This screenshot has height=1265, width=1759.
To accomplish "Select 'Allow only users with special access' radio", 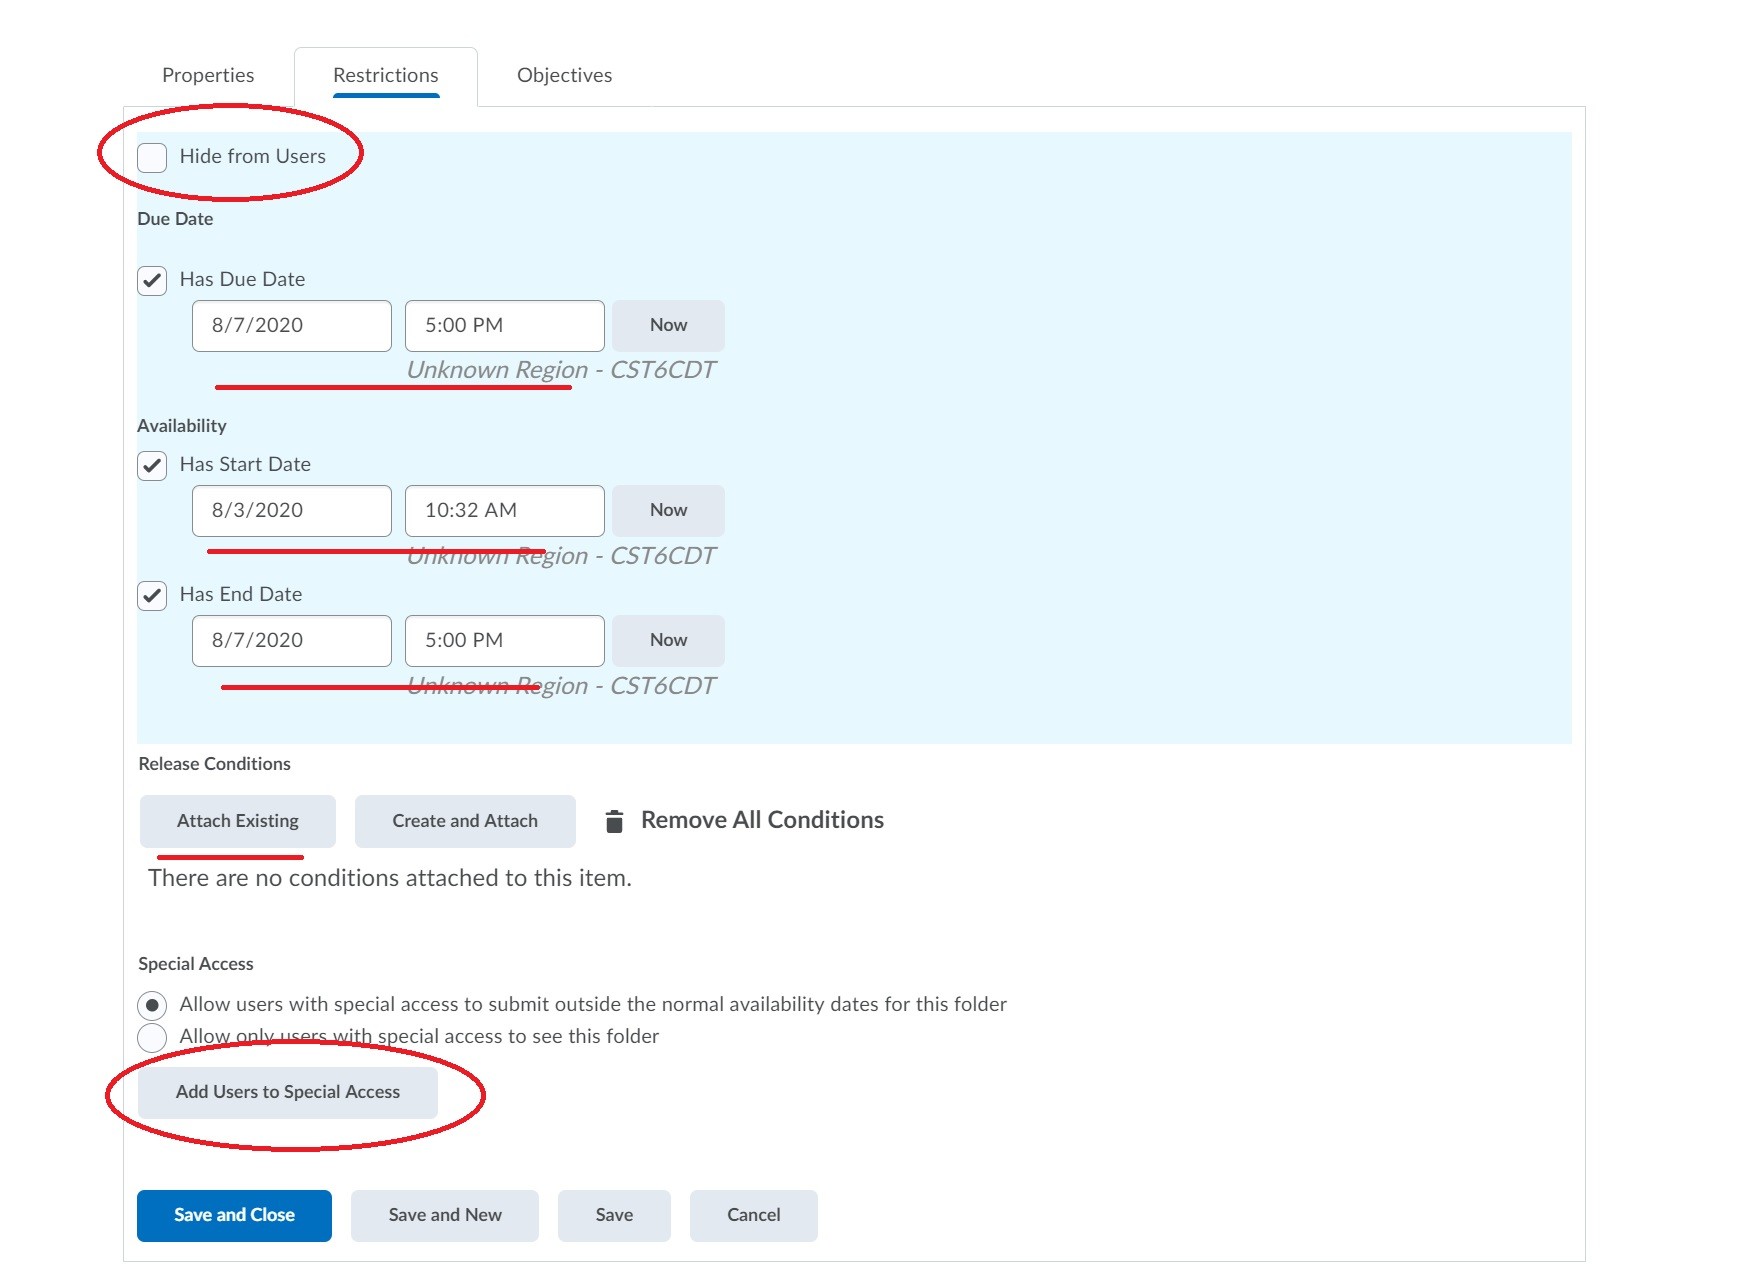I will pos(152,1037).
